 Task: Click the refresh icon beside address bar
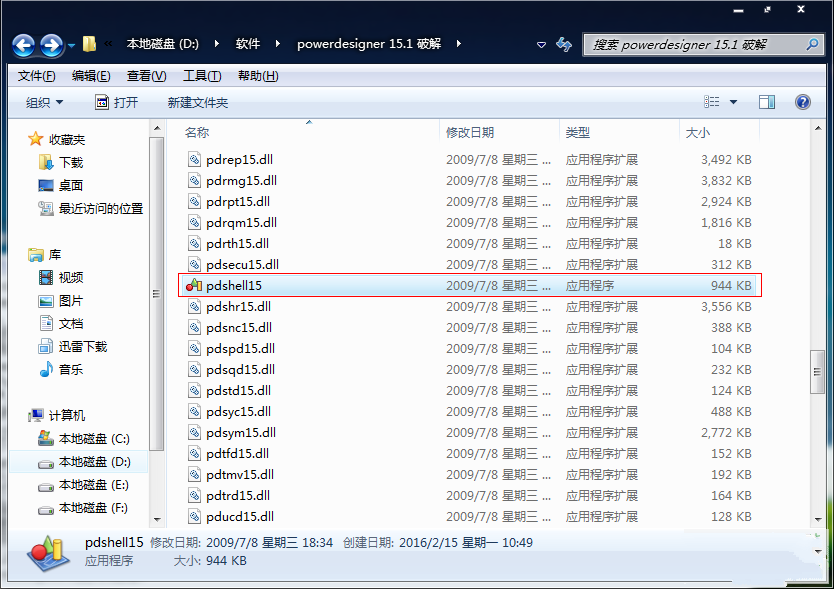tap(564, 45)
